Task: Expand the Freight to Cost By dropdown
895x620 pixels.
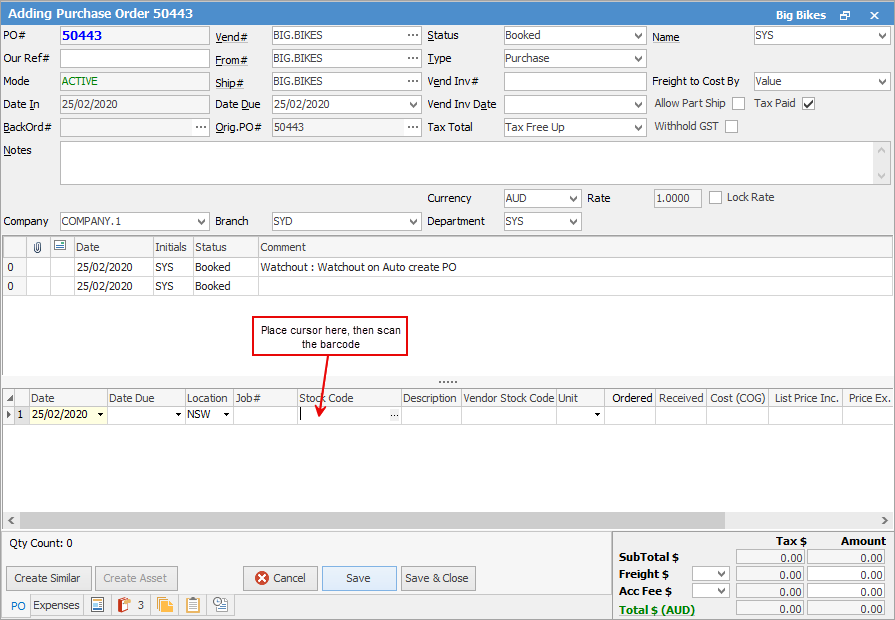Action: point(882,82)
